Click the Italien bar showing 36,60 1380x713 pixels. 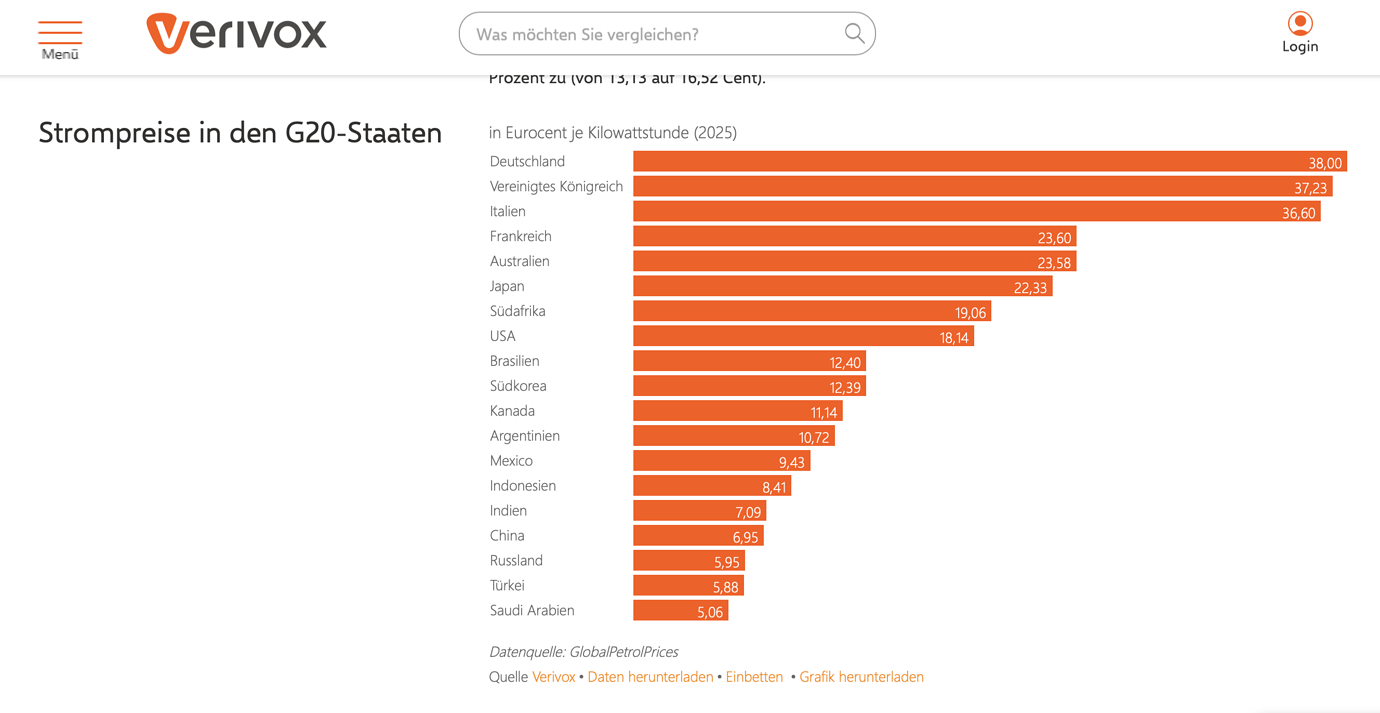tap(976, 212)
